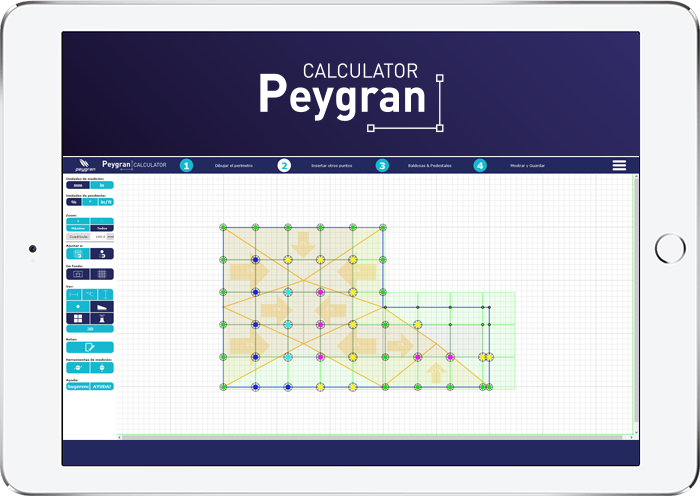The image size is (700, 496).
Task: Toggle points visibility icon
Action: (78, 306)
